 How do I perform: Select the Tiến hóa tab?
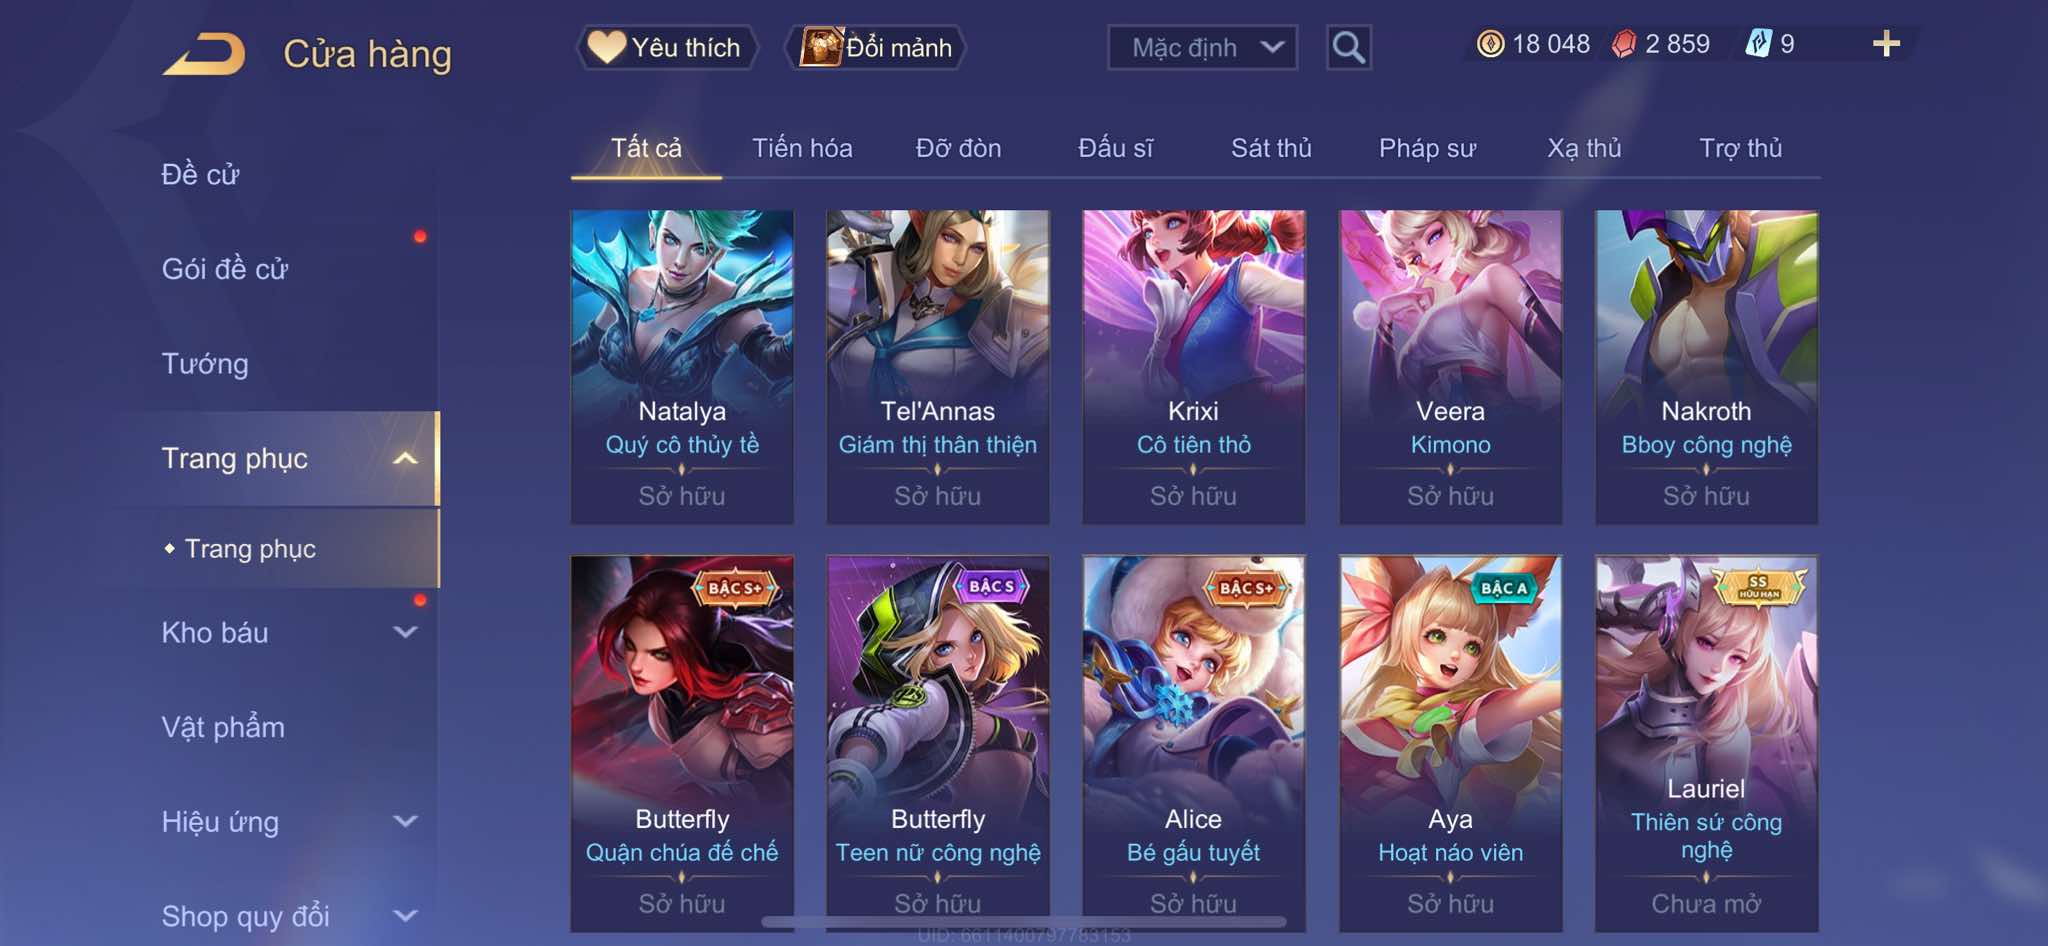click(802, 148)
